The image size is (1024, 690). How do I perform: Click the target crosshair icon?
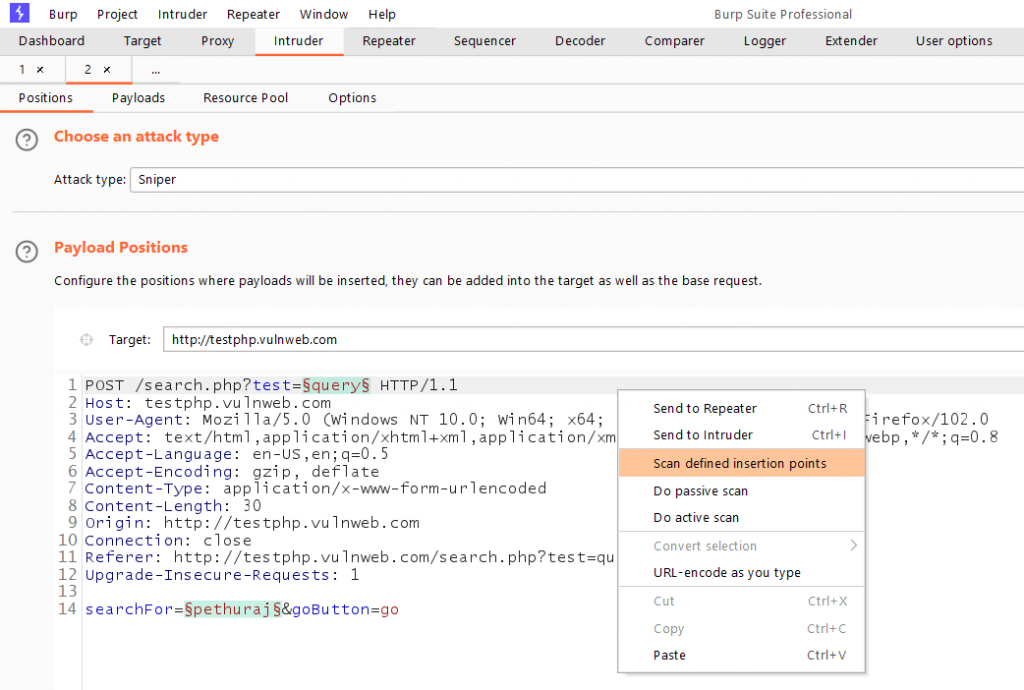click(86, 339)
